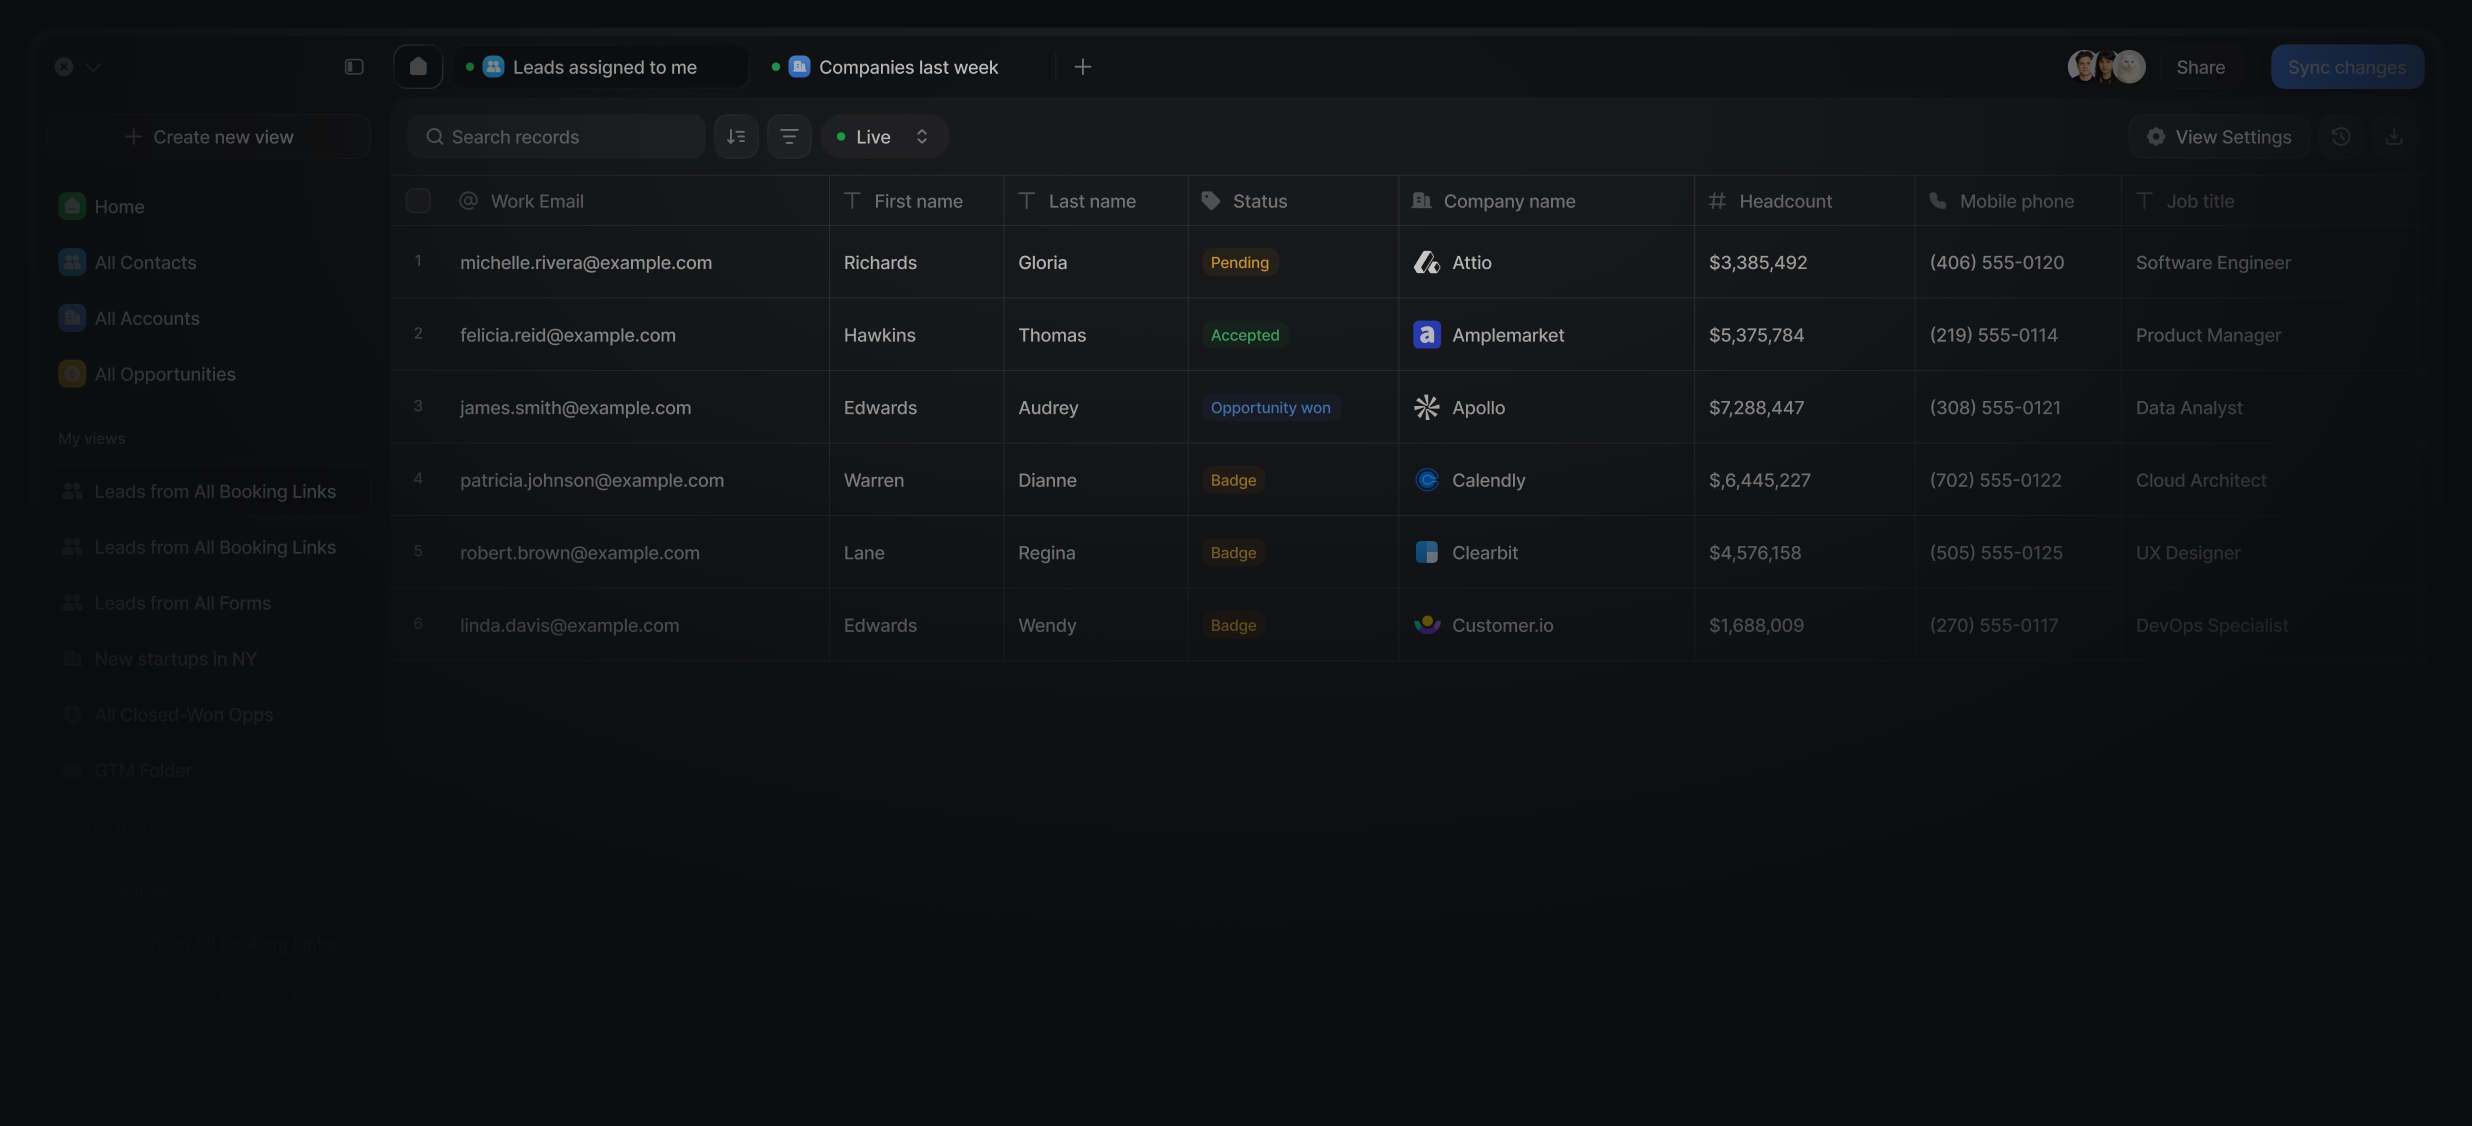Add a new tab with plus icon
2472x1126 pixels.
(1083, 67)
